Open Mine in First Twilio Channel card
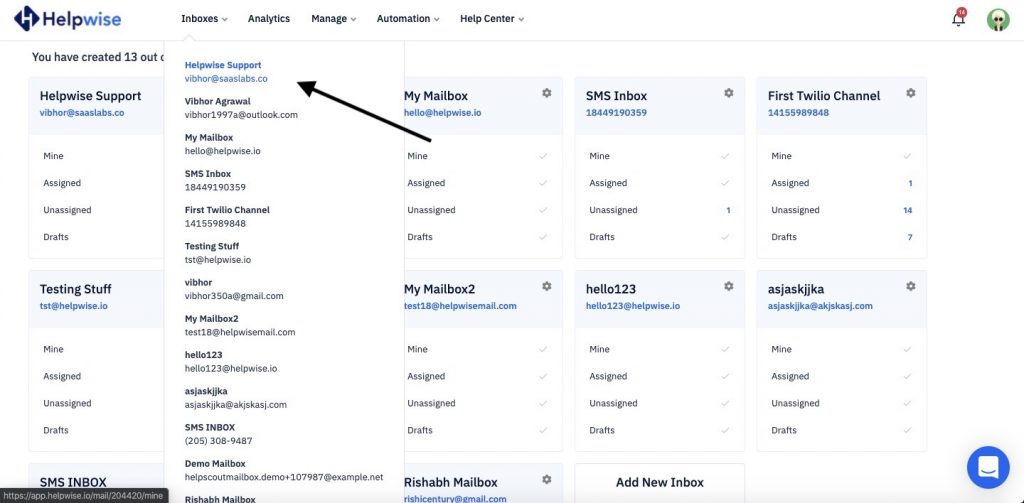Image resolution: width=1024 pixels, height=503 pixels. click(x=842, y=156)
